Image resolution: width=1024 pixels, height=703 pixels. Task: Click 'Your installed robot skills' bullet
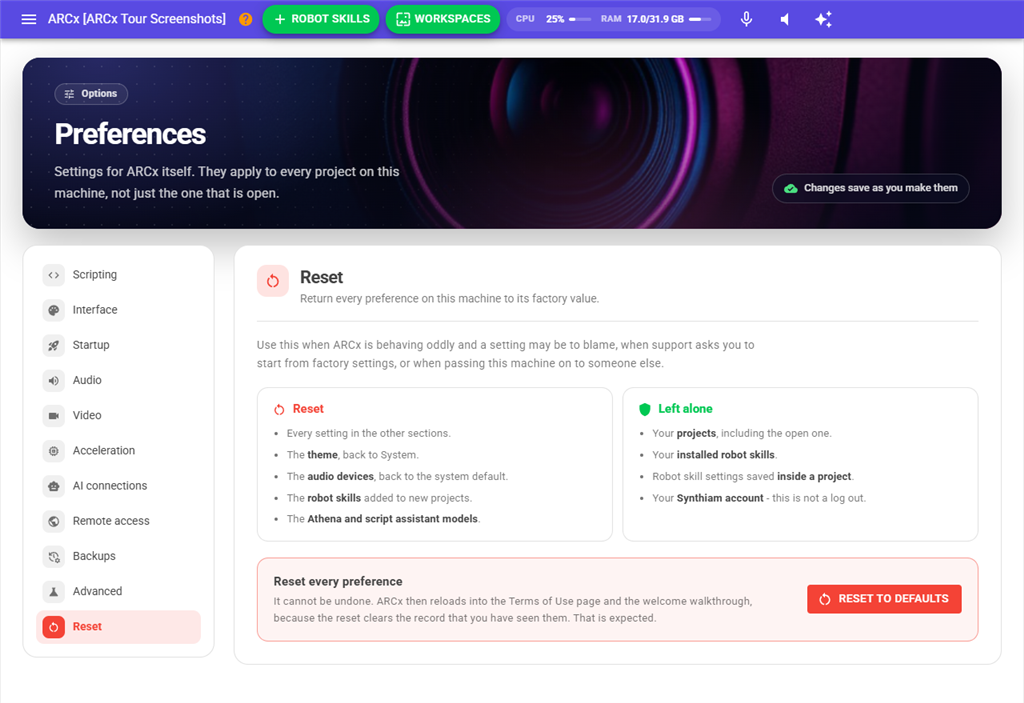pos(714,455)
